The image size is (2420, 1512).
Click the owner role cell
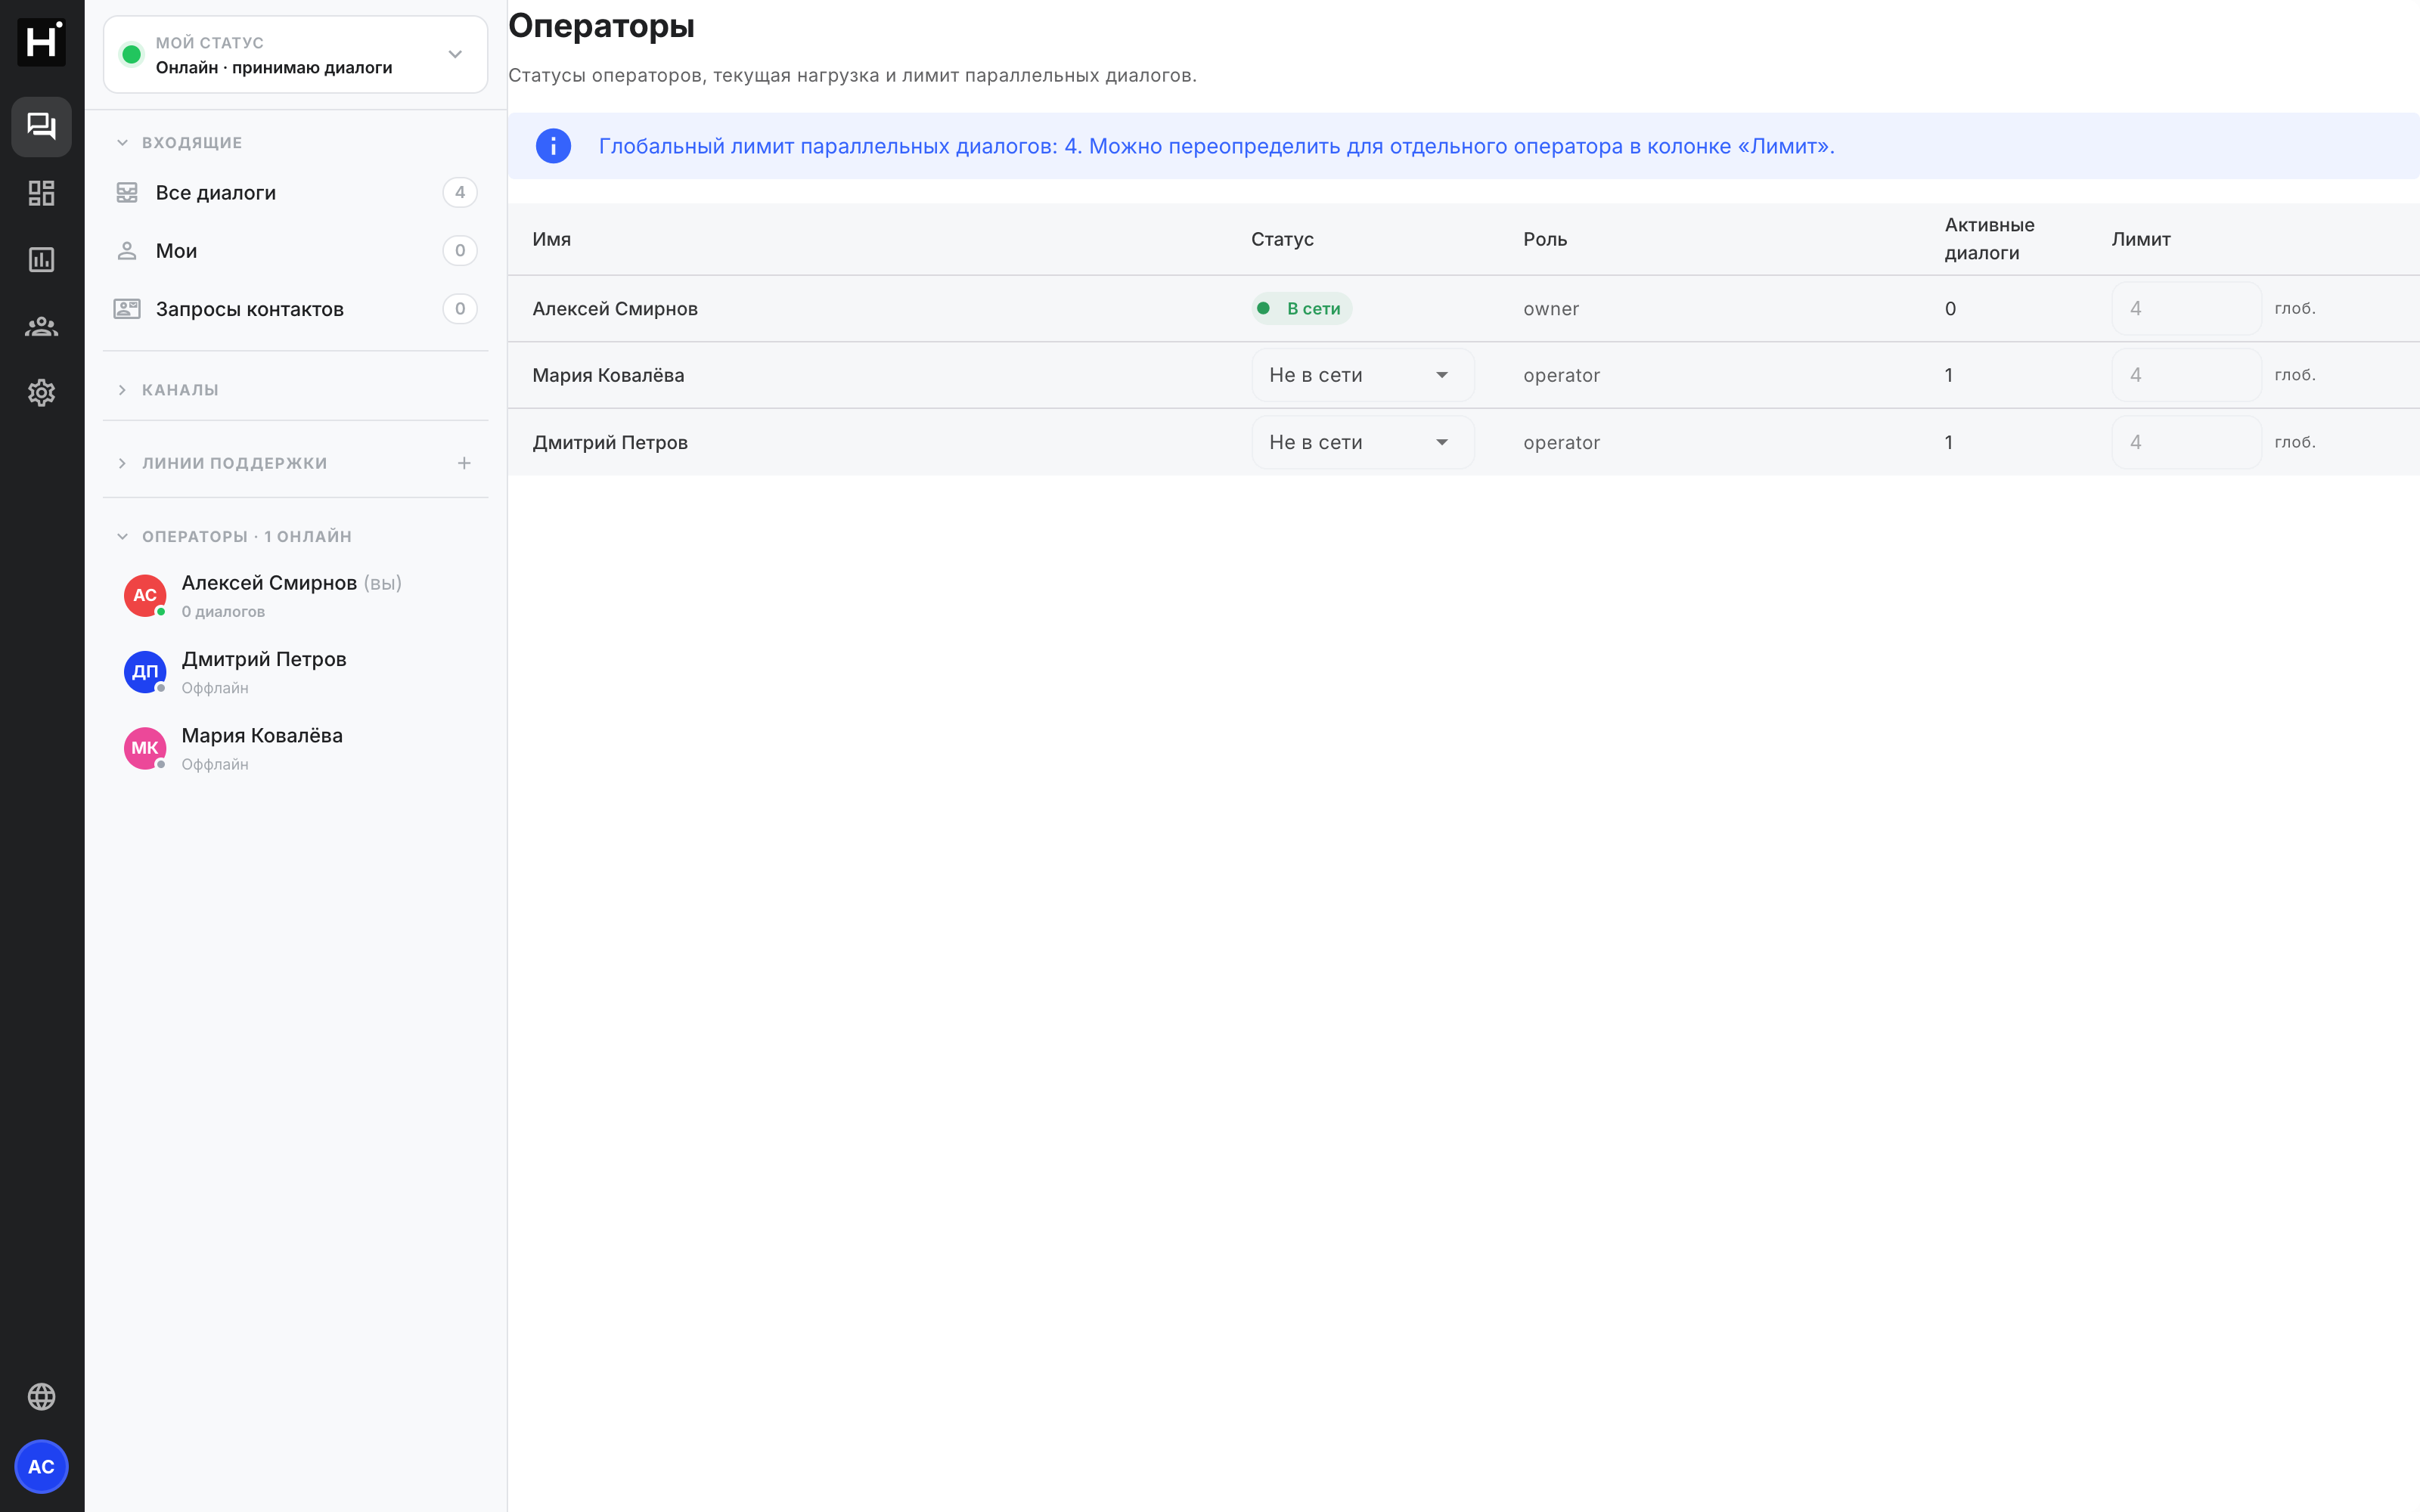click(1551, 308)
